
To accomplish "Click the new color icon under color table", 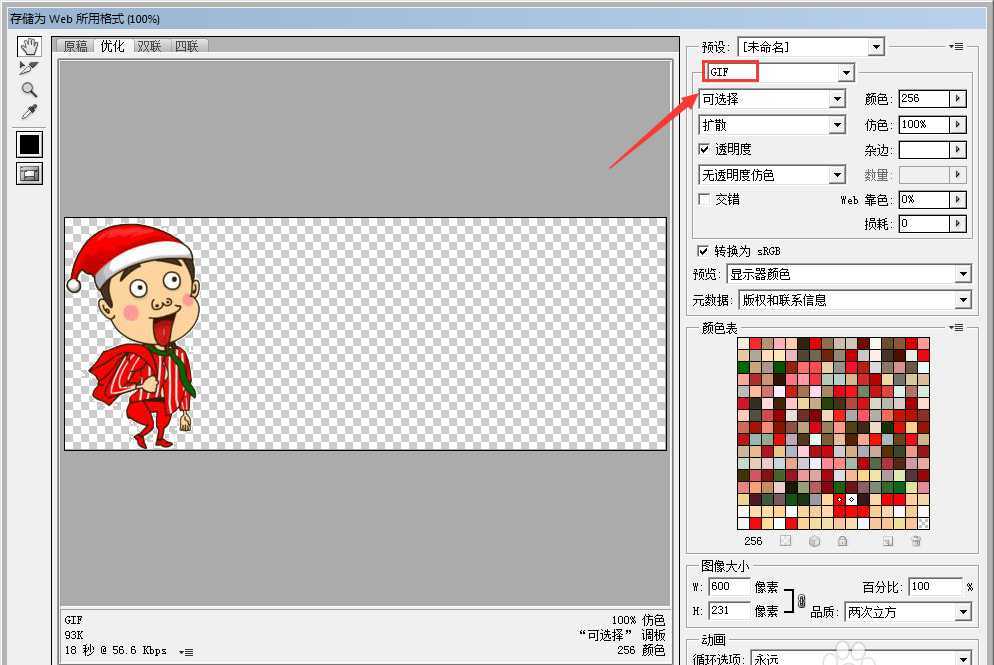I will (x=887, y=541).
